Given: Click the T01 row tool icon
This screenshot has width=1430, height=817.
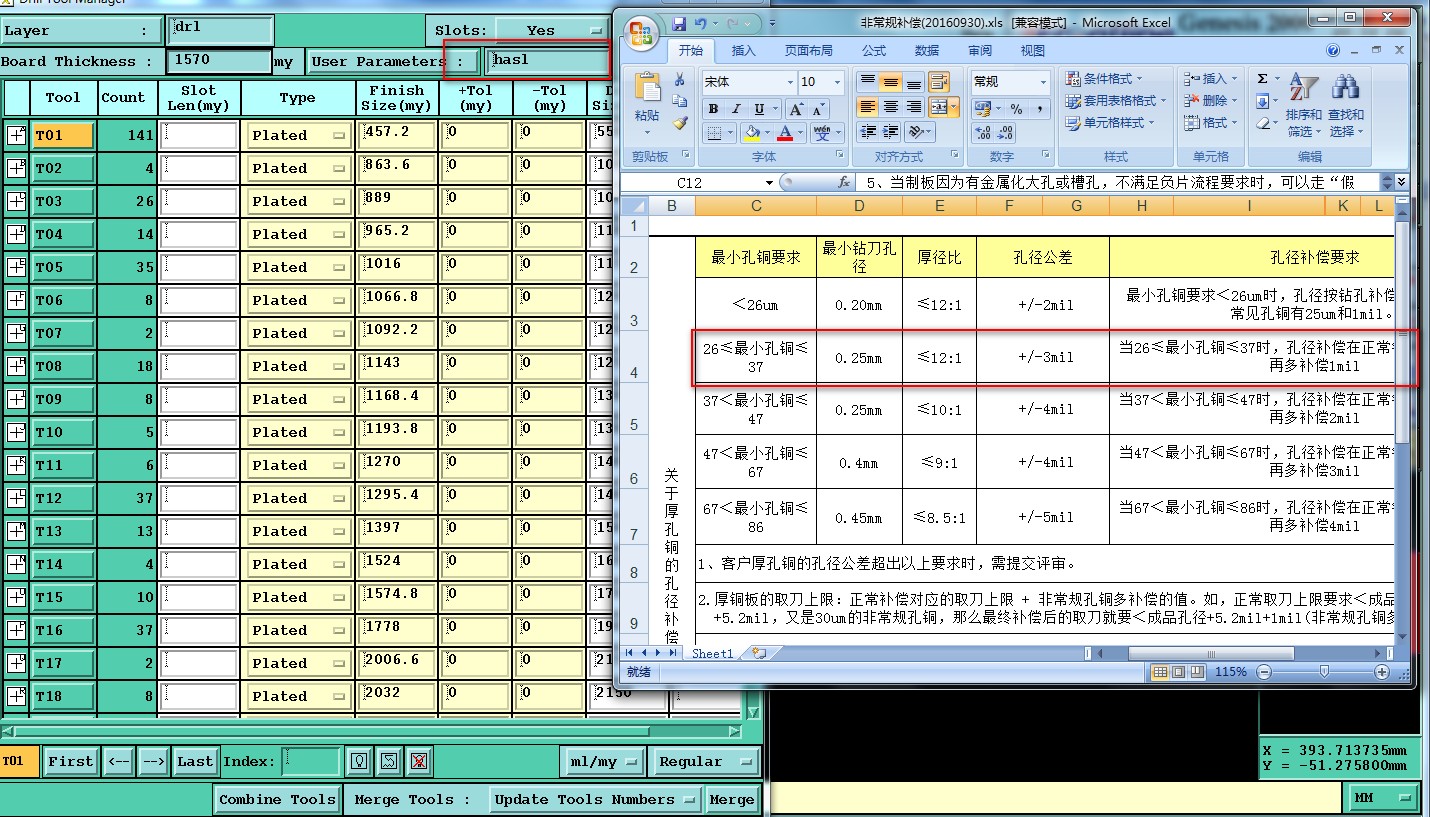Looking at the screenshot, I should pyautogui.click(x=17, y=135).
